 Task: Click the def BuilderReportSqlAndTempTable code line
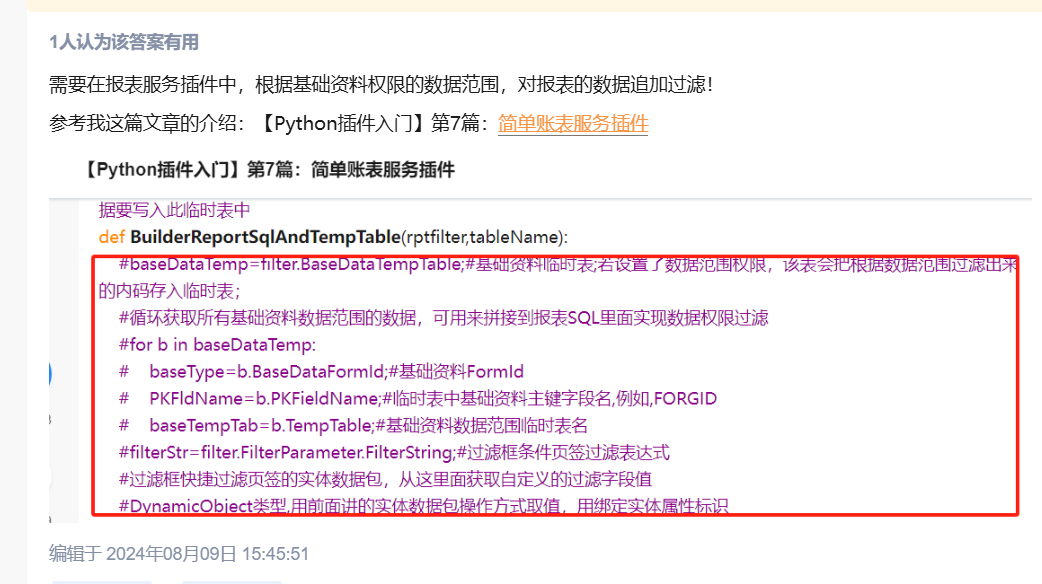(x=333, y=237)
